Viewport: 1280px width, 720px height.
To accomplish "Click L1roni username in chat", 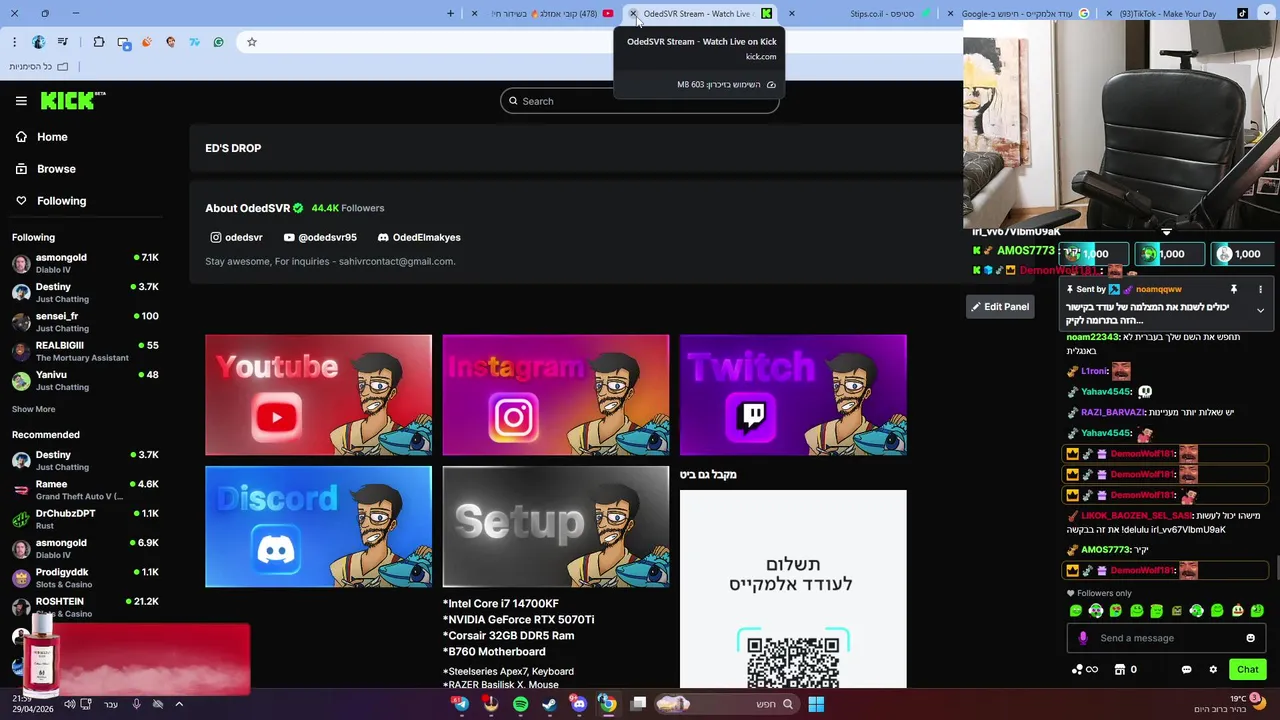I will 1094,371.
